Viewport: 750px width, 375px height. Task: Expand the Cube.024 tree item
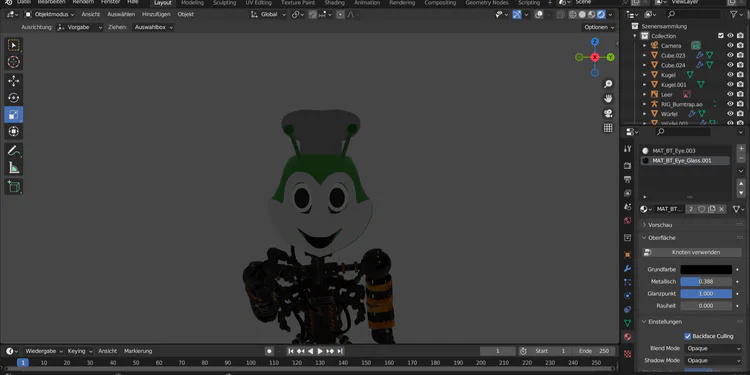click(x=644, y=65)
